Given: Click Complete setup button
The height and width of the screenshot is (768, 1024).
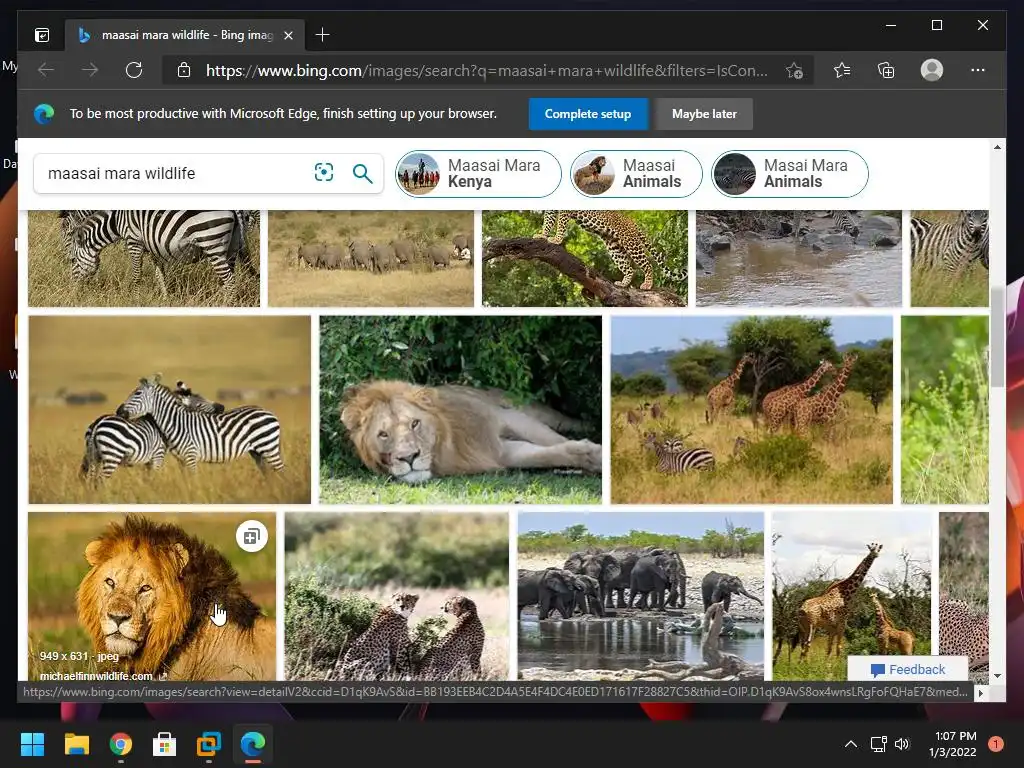Looking at the screenshot, I should tap(588, 114).
